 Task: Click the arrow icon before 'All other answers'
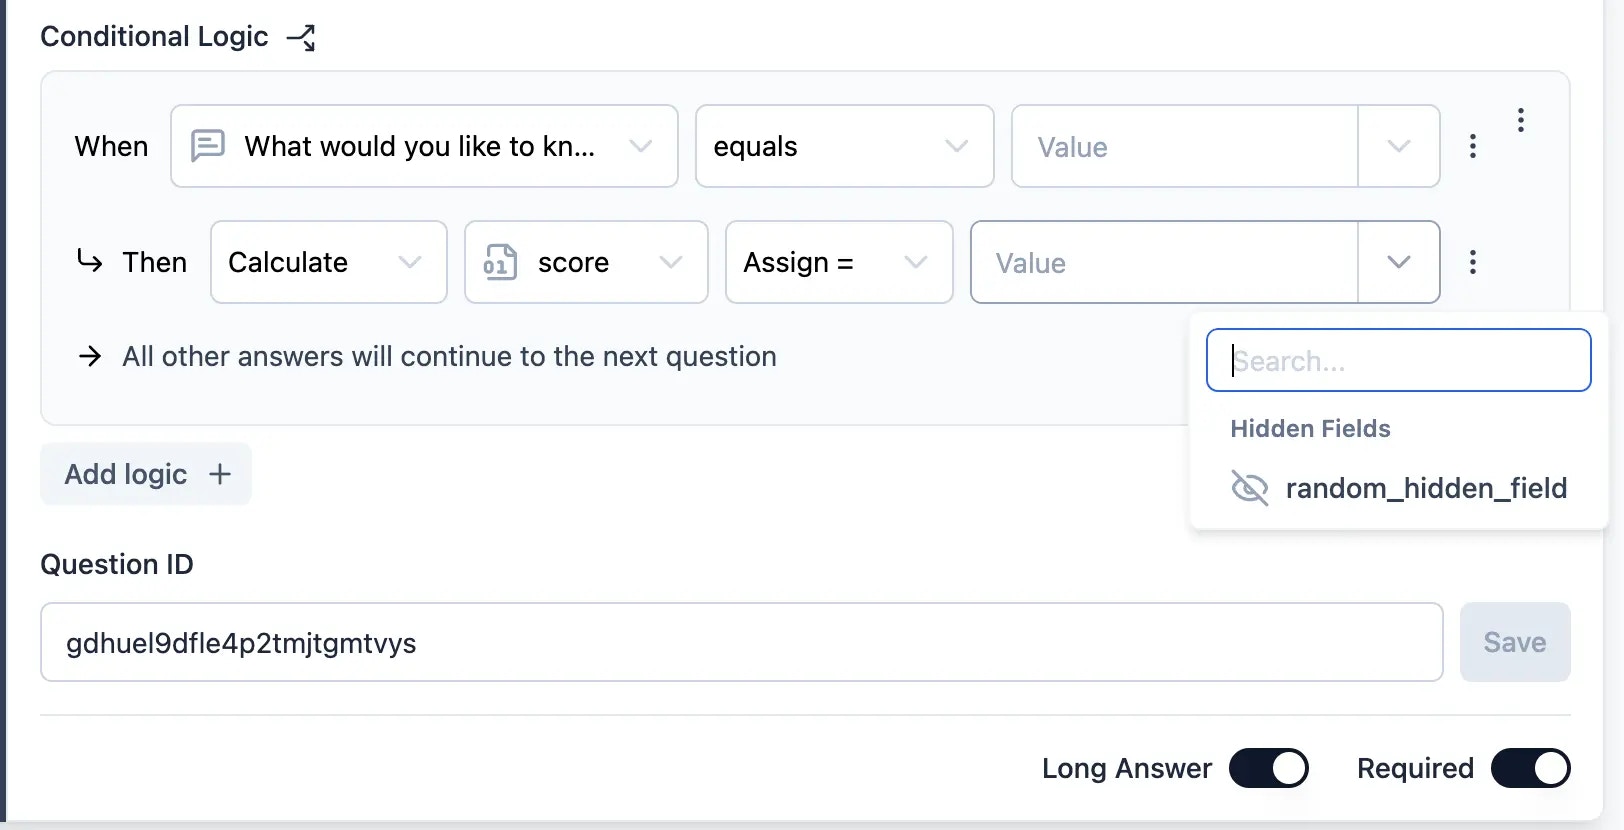tap(90, 356)
